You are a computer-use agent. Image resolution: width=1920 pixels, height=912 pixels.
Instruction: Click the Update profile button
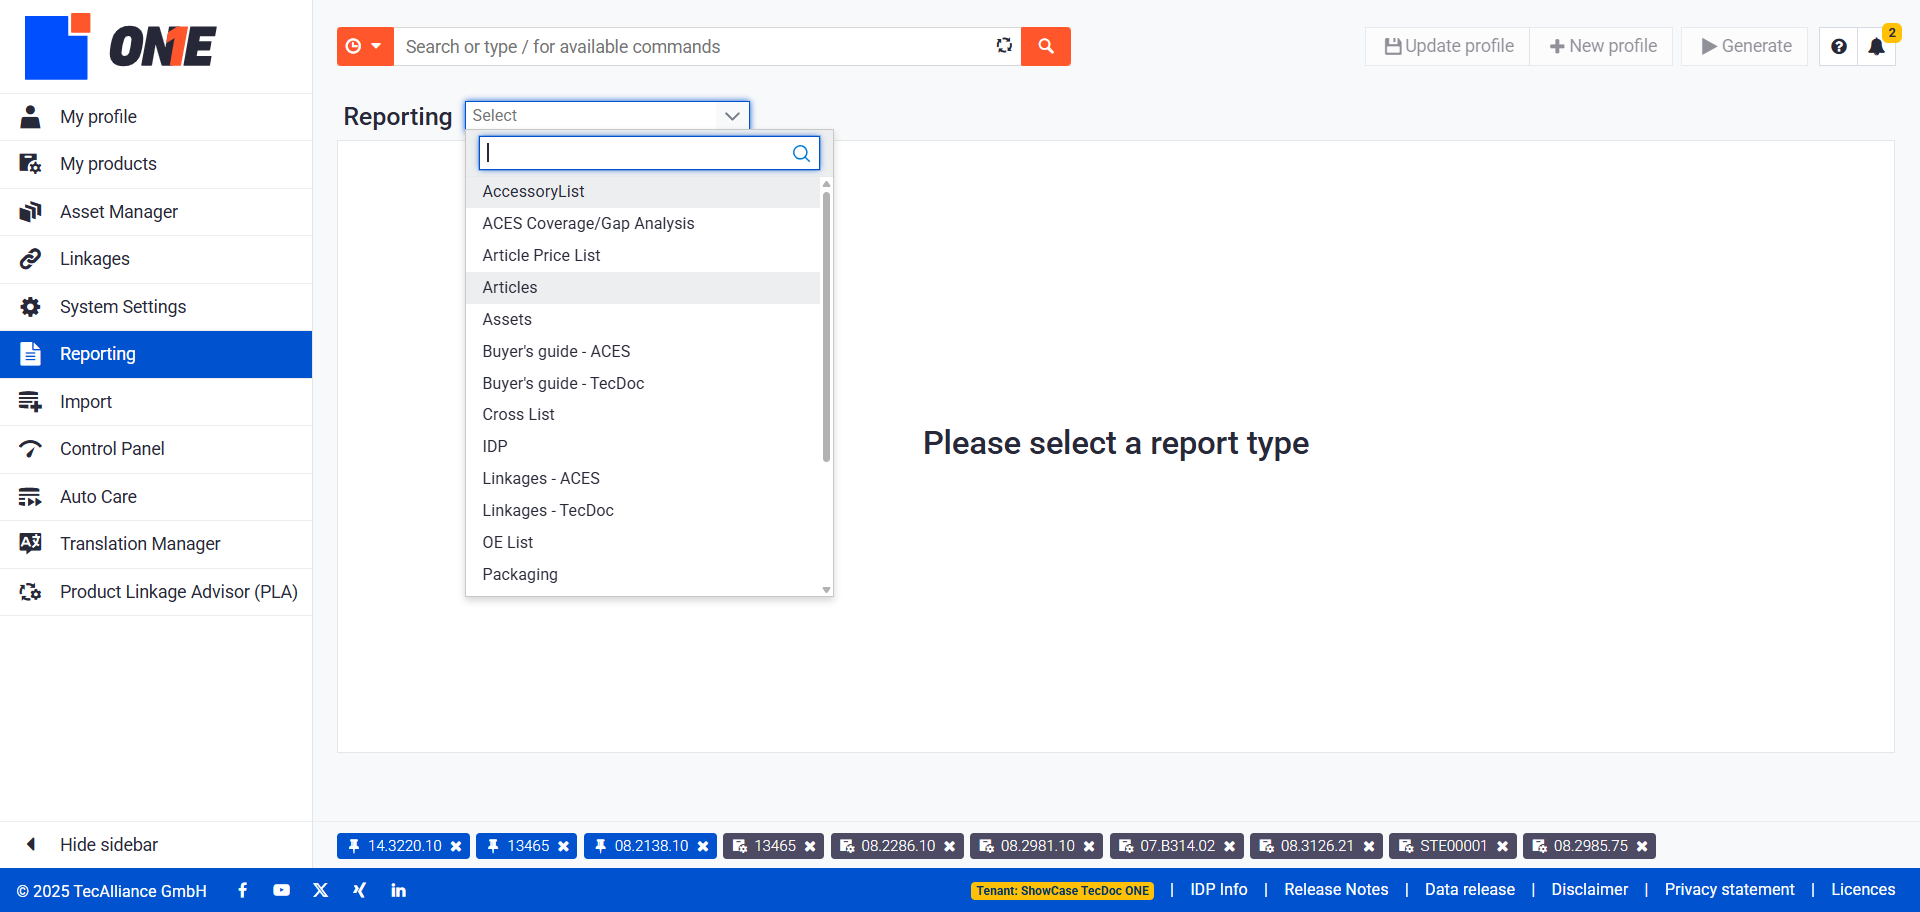coord(1448,46)
